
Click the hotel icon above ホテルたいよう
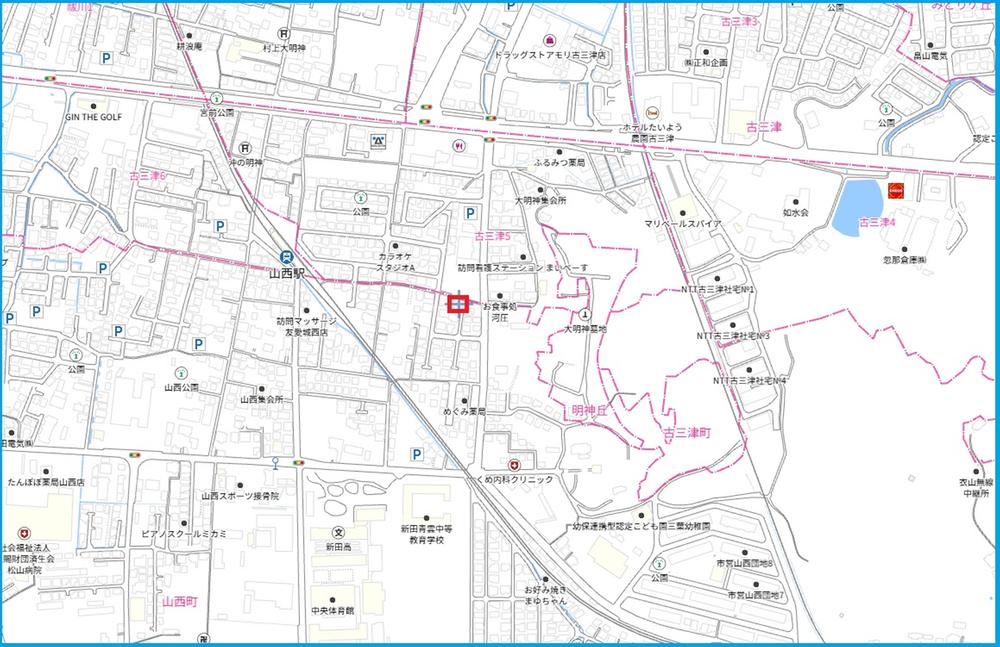pyautogui.click(x=652, y=112)
